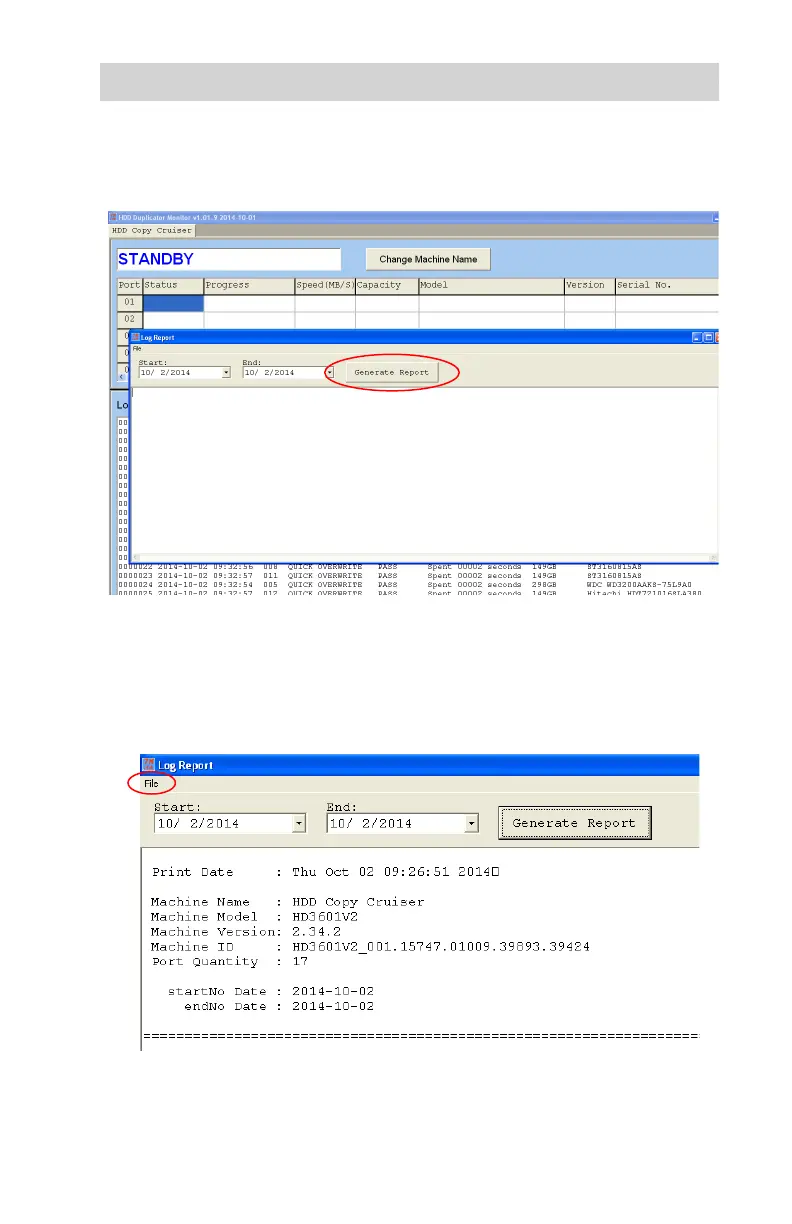Maximize the small overlapping Log Report window
Screen dimensions: 792x1224
point(708,338)
